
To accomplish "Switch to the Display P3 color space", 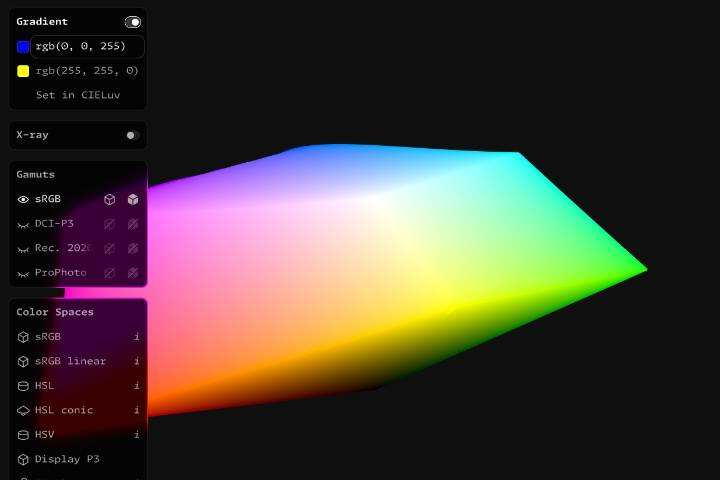I will (x=67, y=459).
